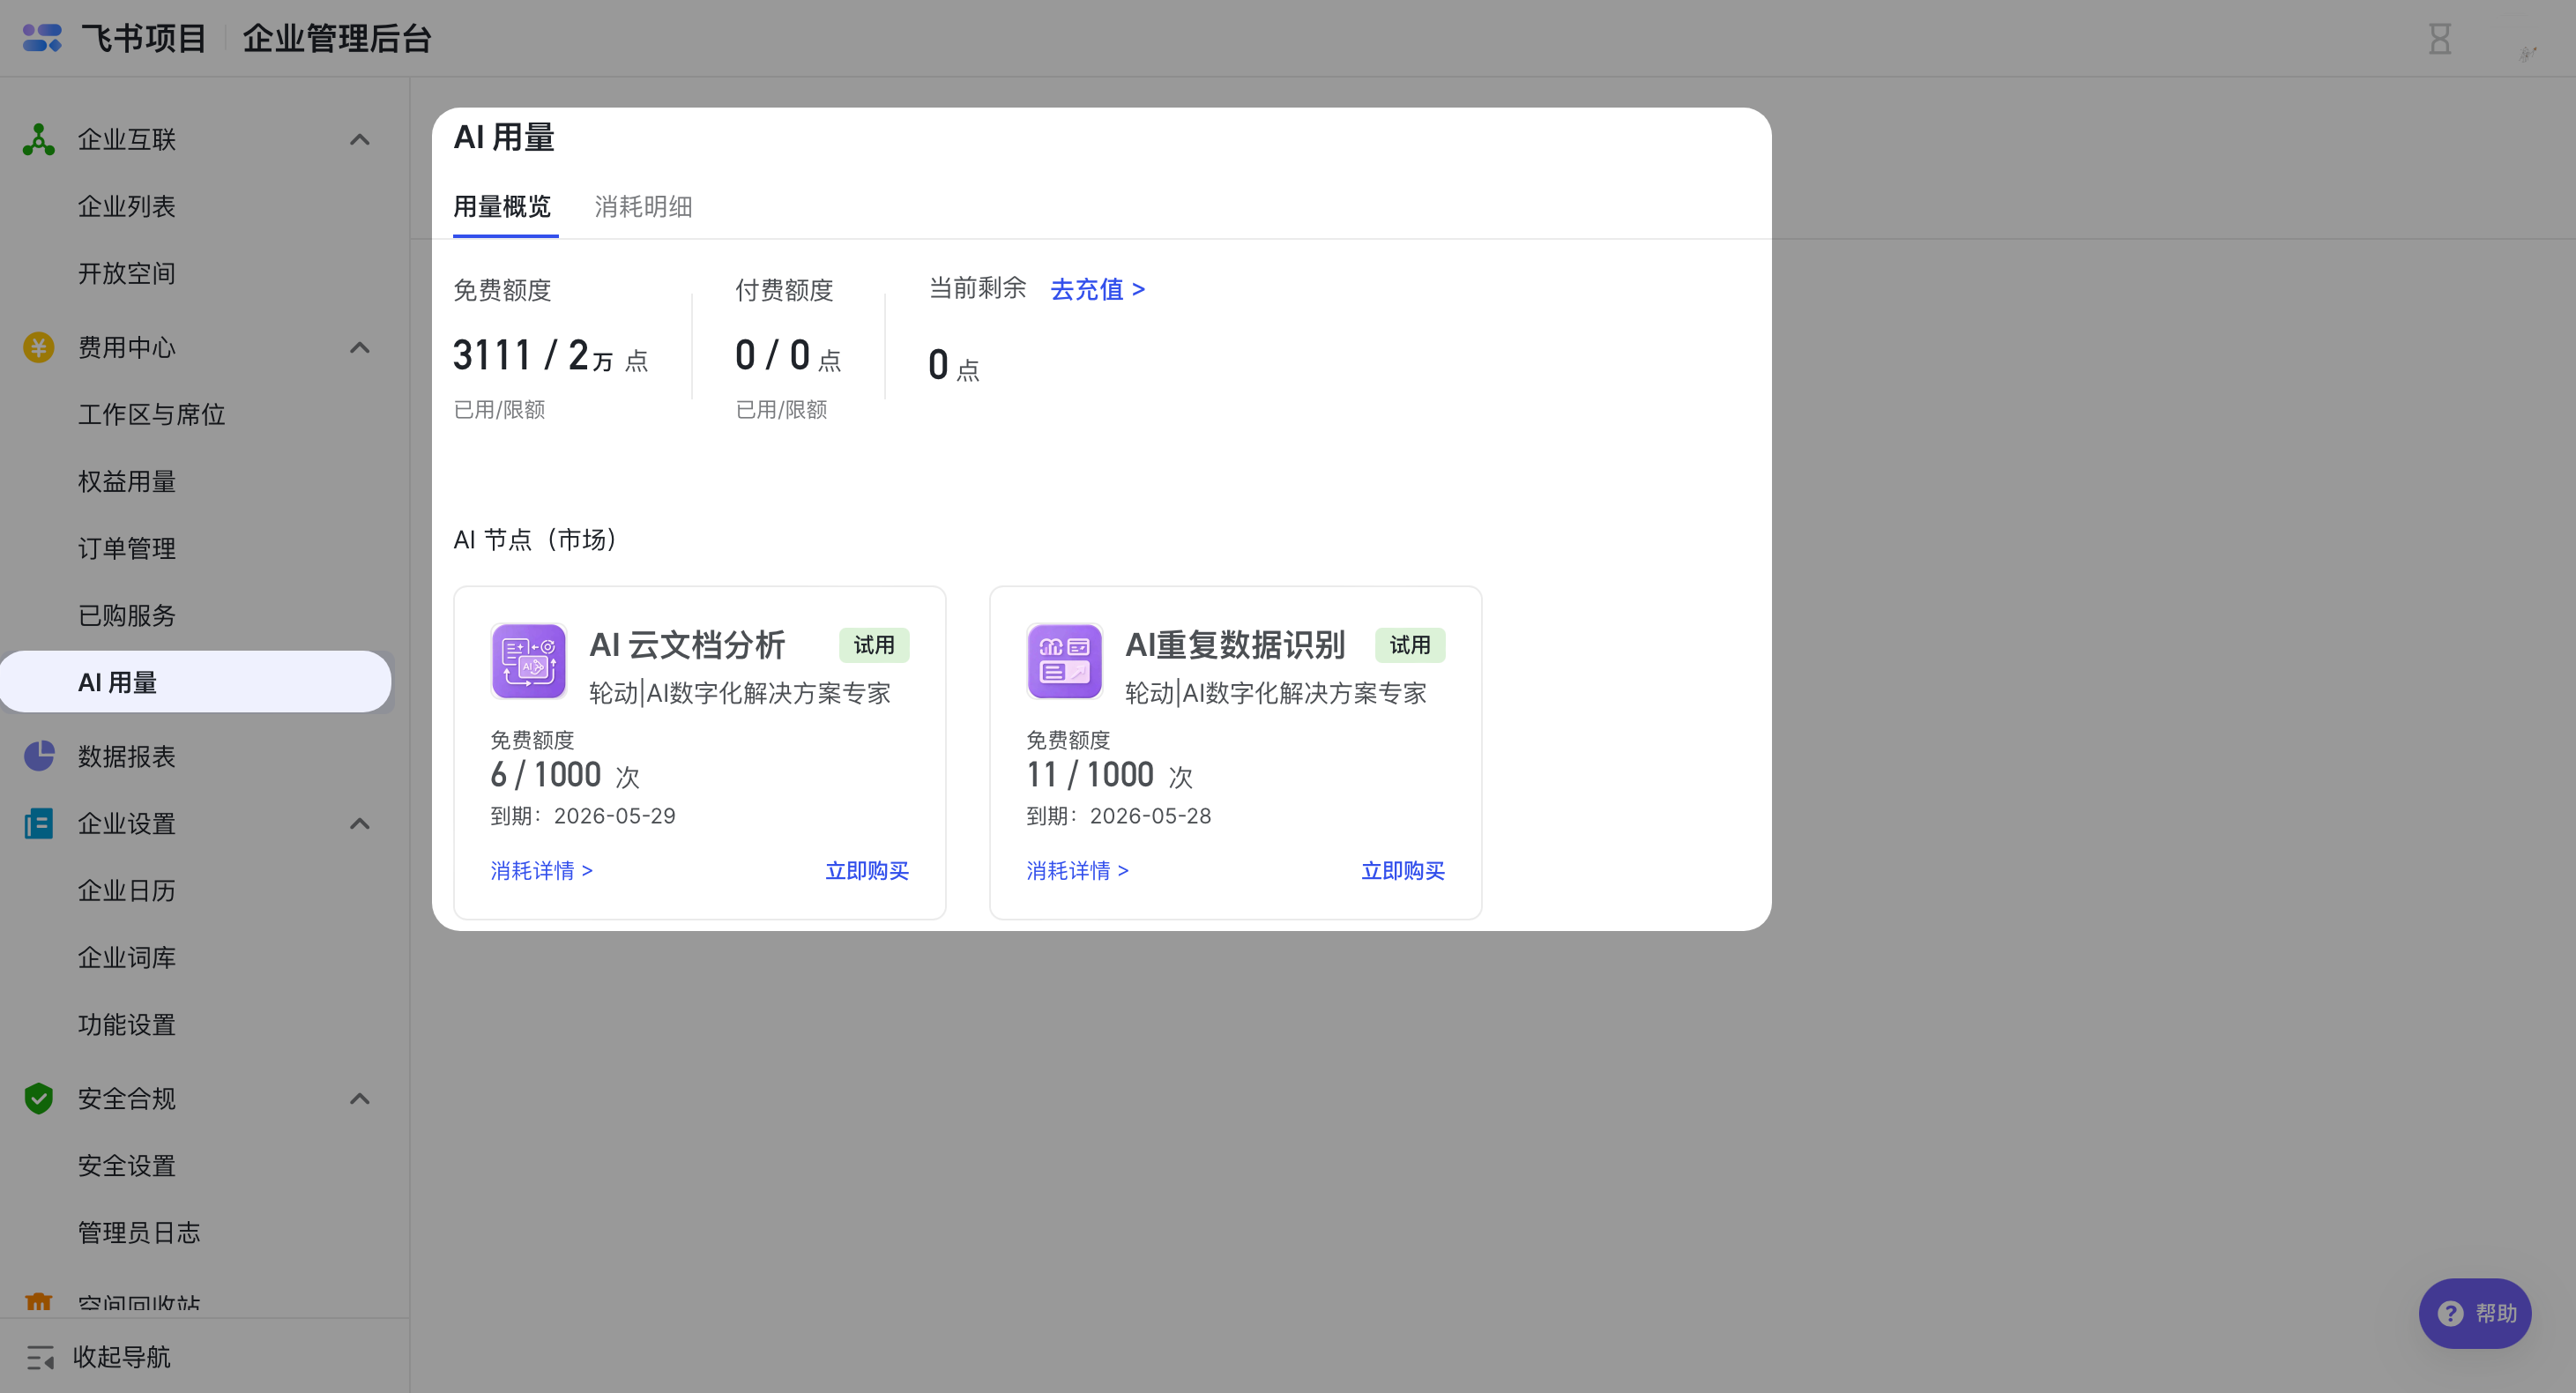Collapse the 费用中心 section chevron
This screenshot has height=1393, width=2576.
point(360,347)
